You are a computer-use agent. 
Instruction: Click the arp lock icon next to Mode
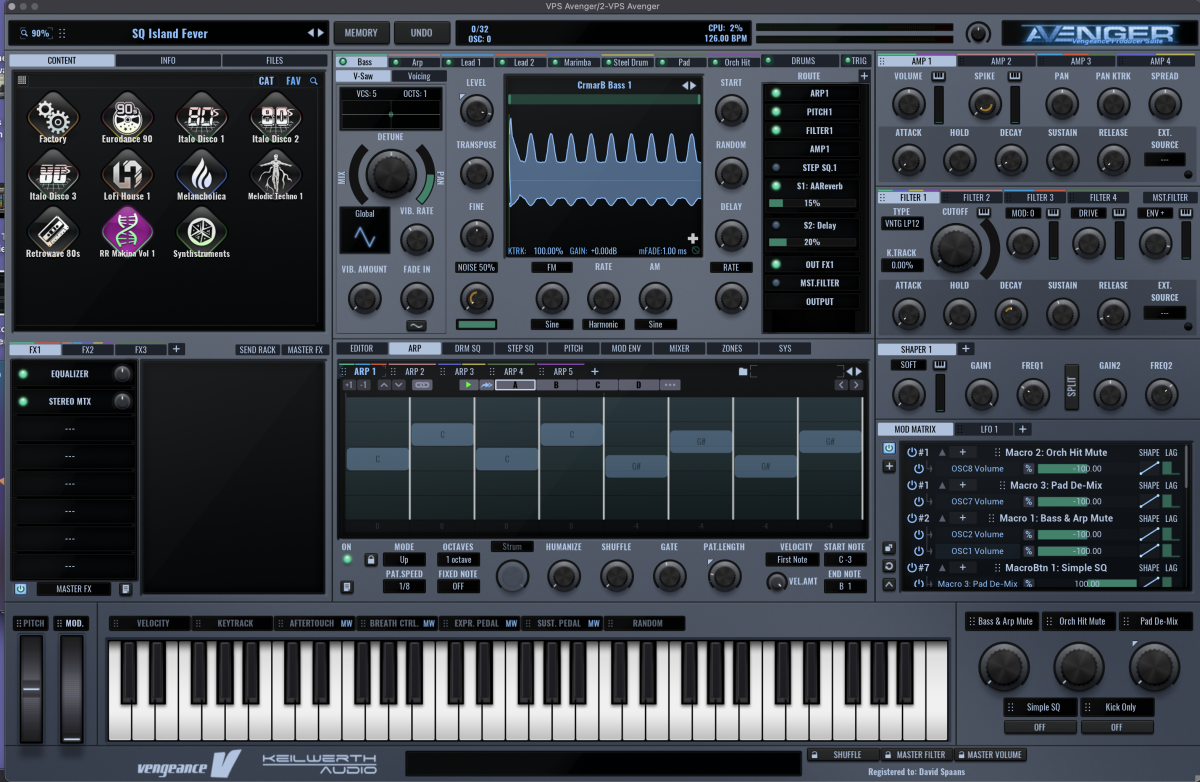pos(371,560)
